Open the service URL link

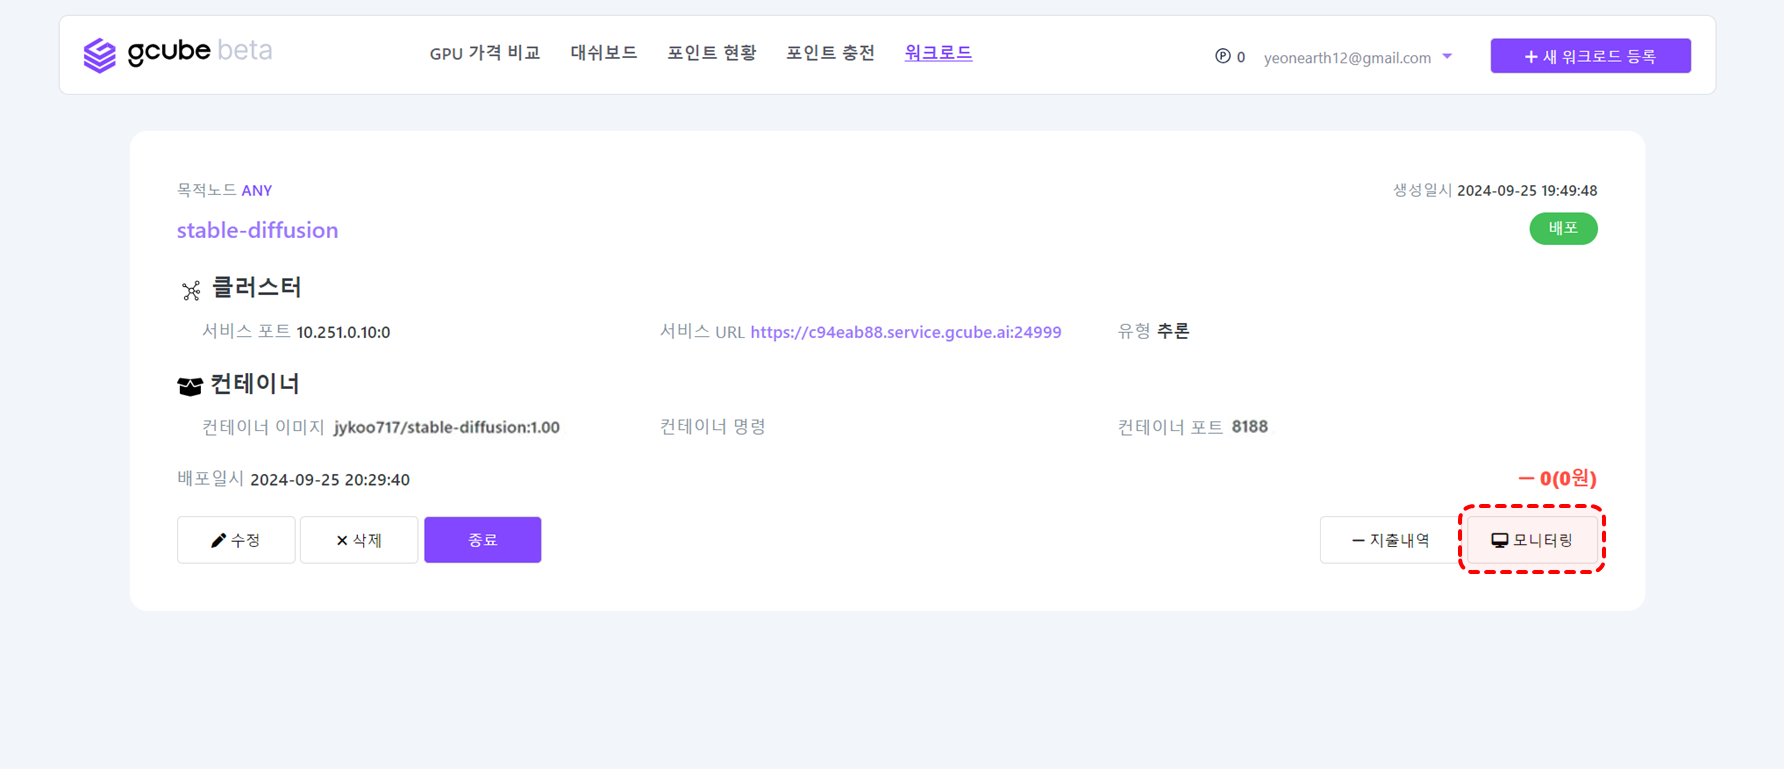[x=906, y=332]
